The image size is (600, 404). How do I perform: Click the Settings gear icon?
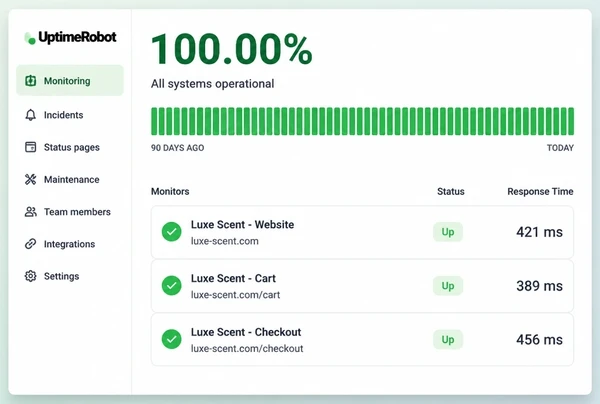(31, 276)
